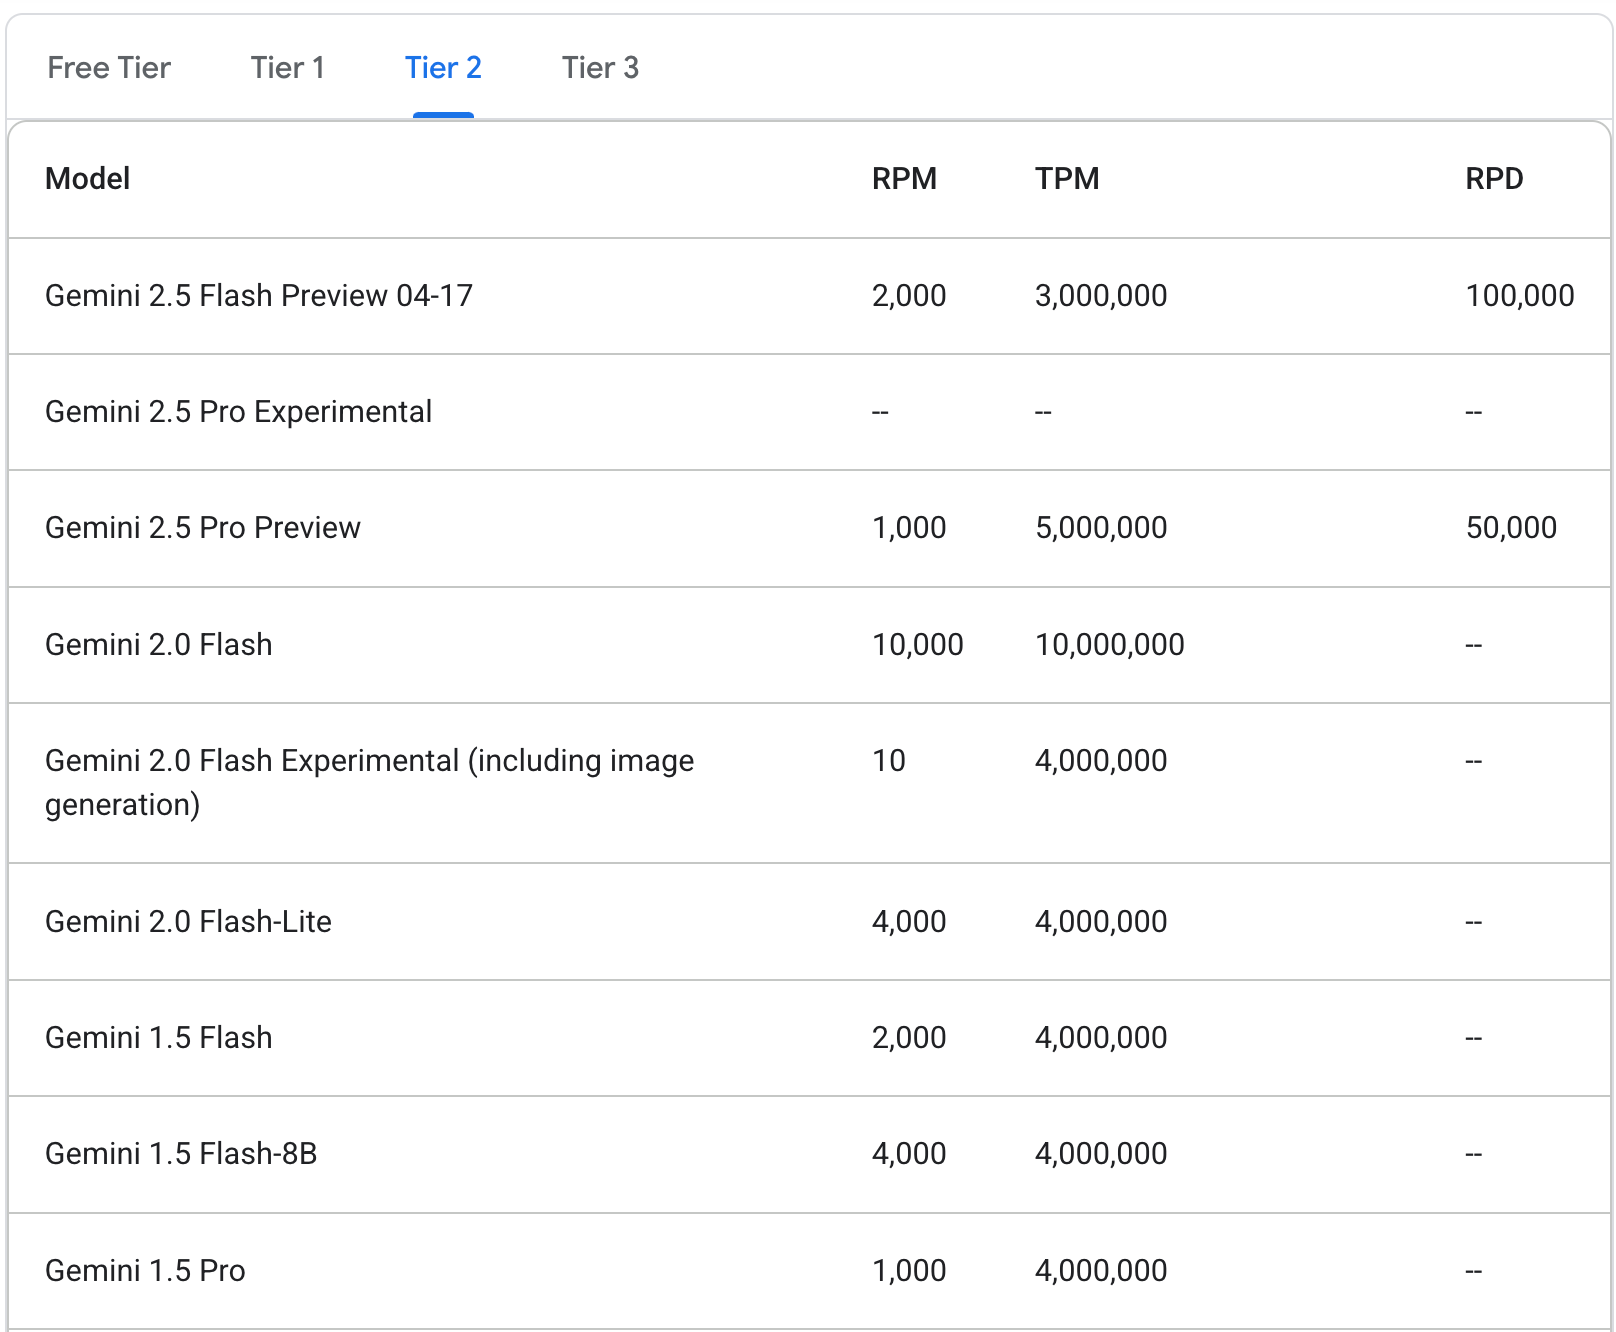Click the Gemini 1.5 Pro model name

click(x=145, y=1271)
